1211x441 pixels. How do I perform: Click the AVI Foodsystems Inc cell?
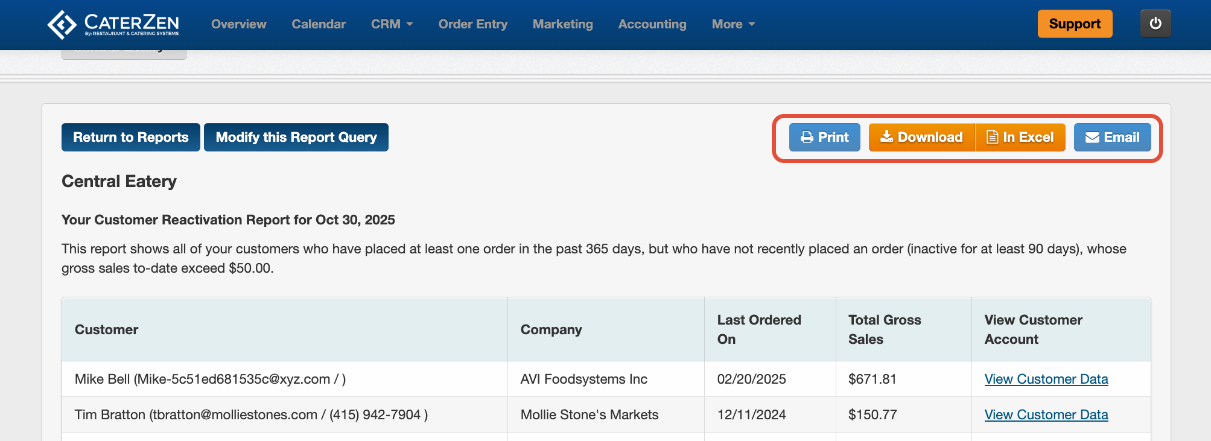[606, 379]
